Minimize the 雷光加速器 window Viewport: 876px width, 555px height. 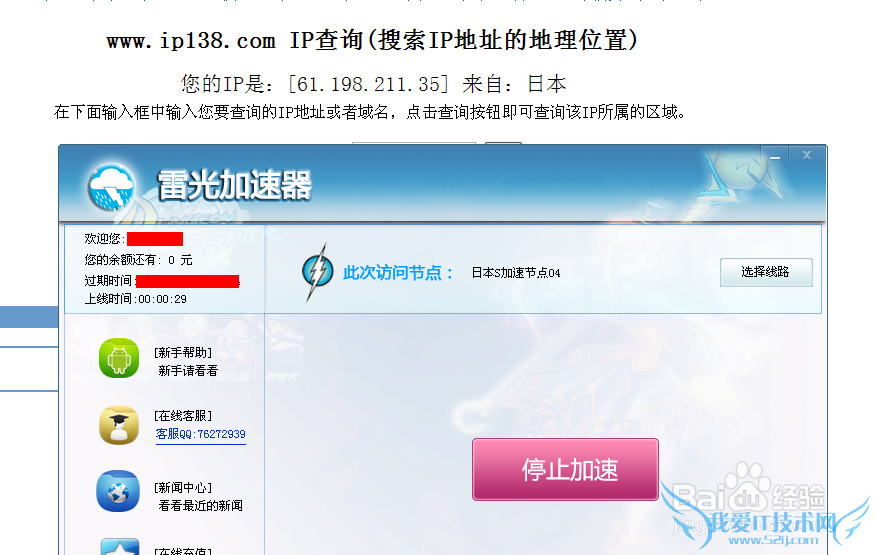pos(774,156)
